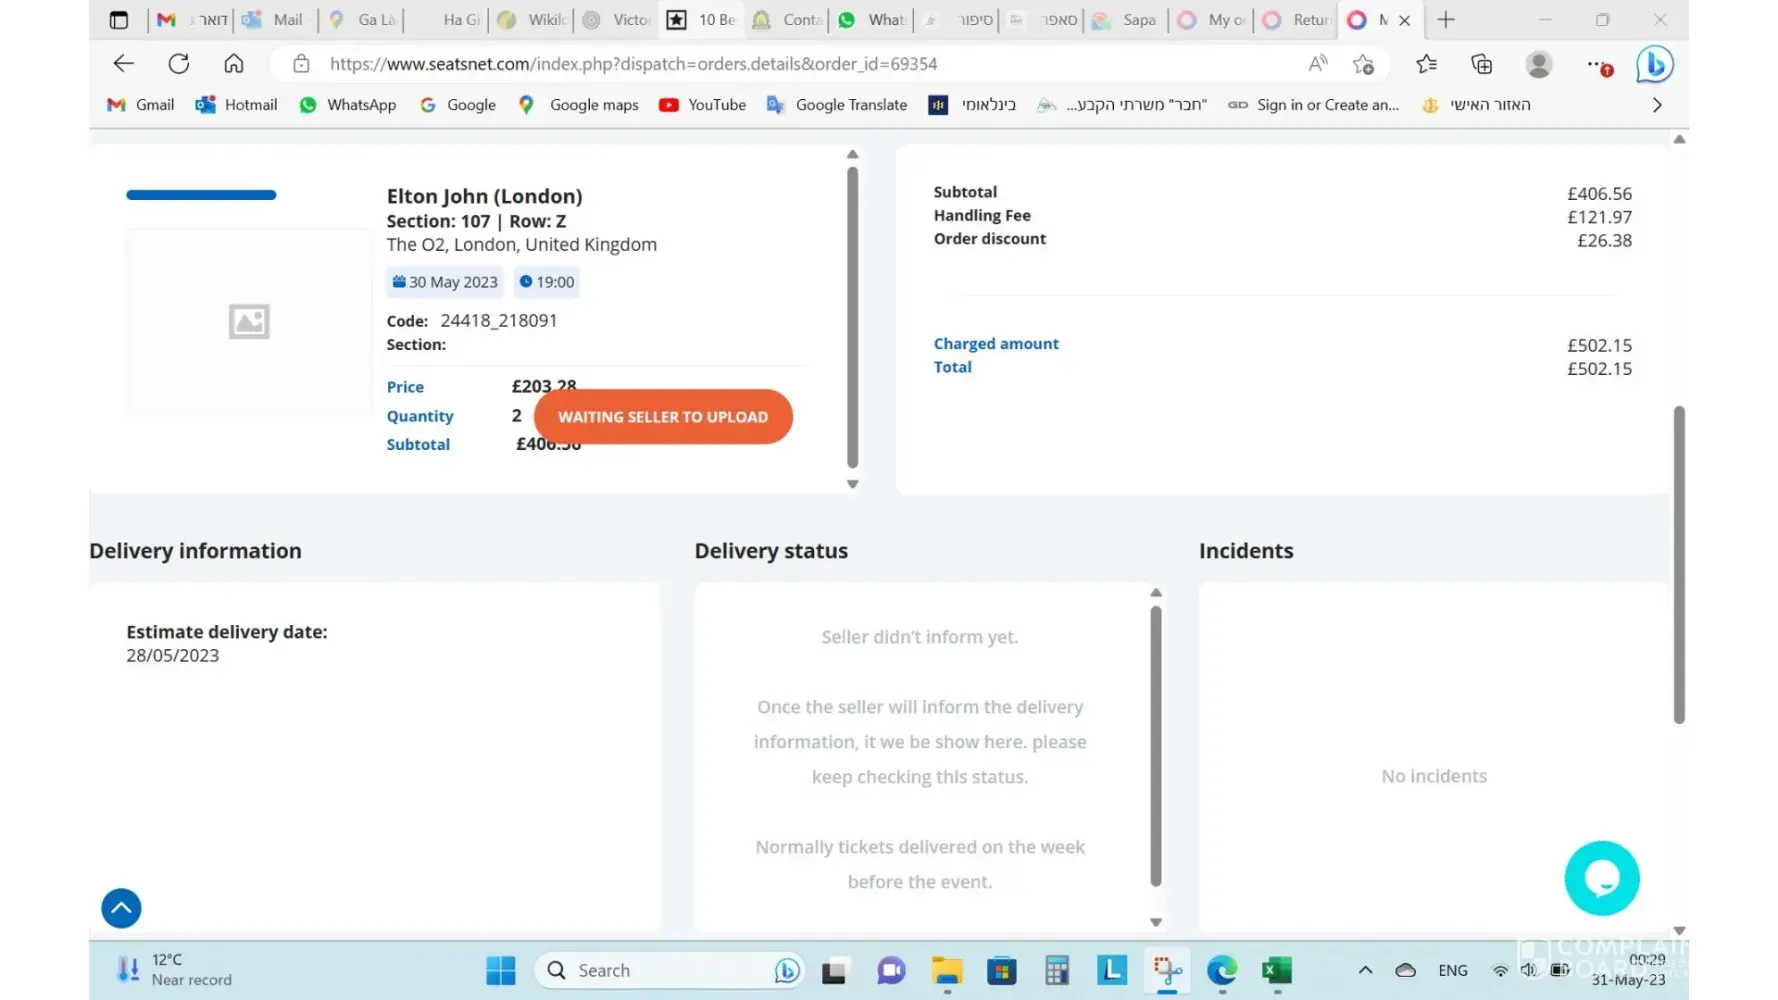Open File Explorer from taskbar

click(946, 970)
